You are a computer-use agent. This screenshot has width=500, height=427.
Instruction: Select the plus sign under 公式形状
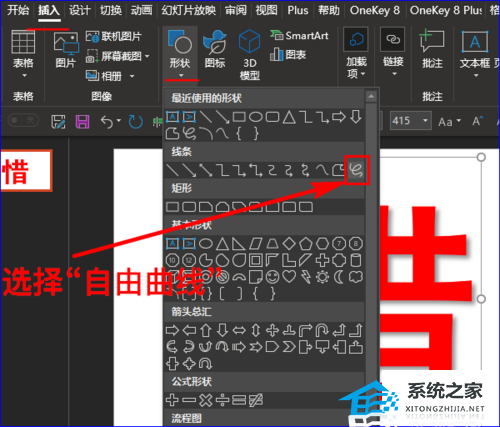point(172,400)
